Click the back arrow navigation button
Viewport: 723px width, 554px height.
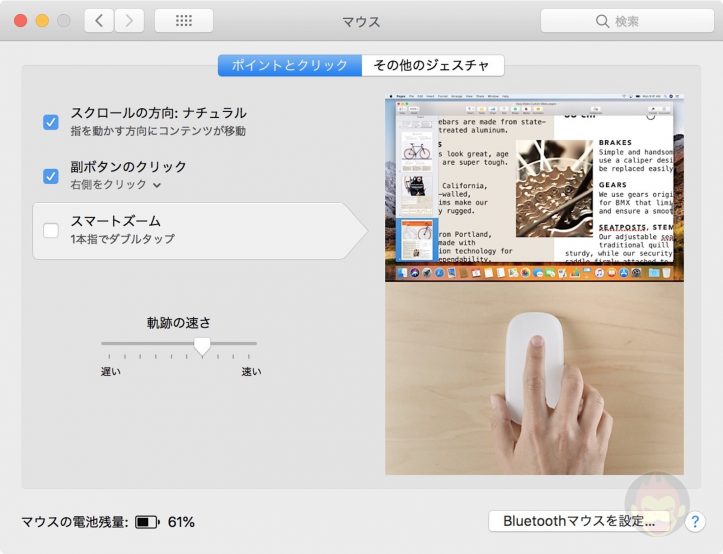pos(98,21)
